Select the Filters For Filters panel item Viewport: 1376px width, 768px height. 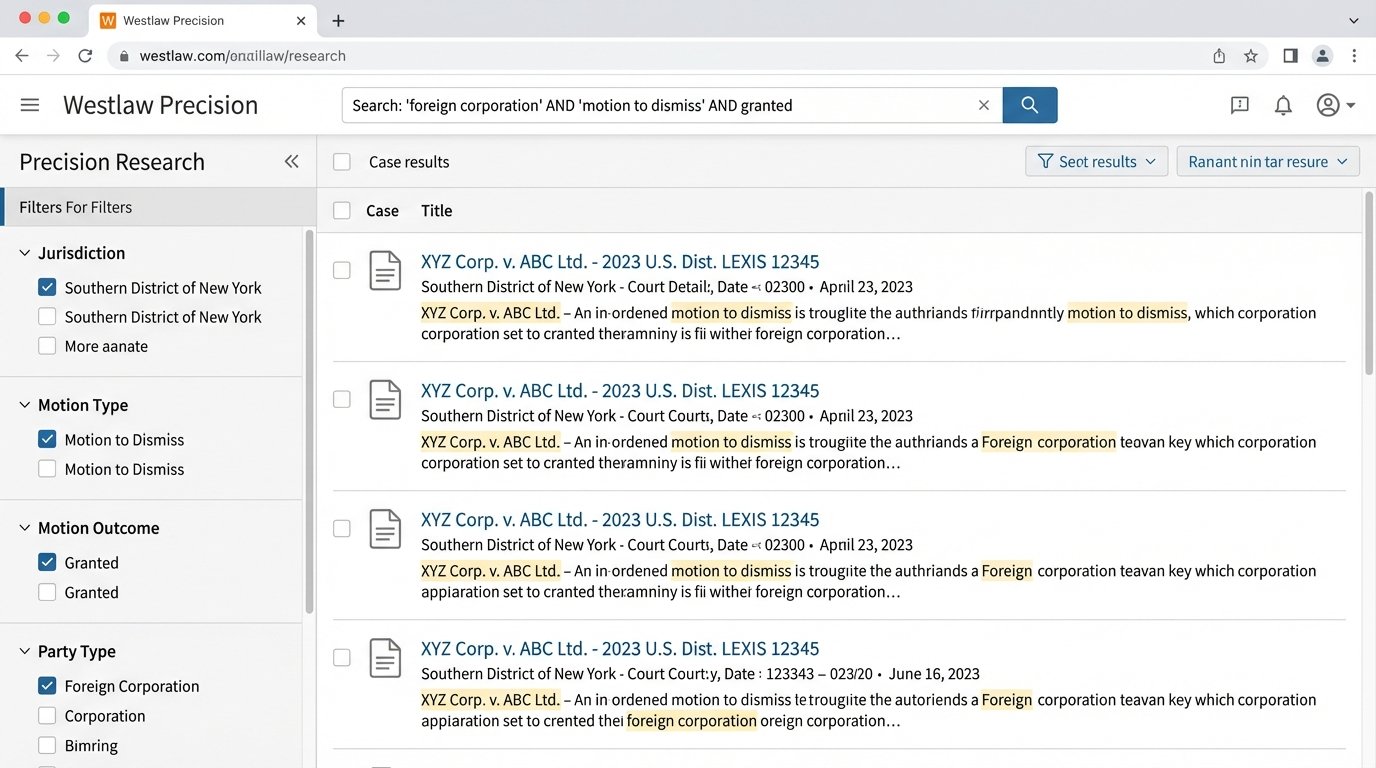click(75, 207)
